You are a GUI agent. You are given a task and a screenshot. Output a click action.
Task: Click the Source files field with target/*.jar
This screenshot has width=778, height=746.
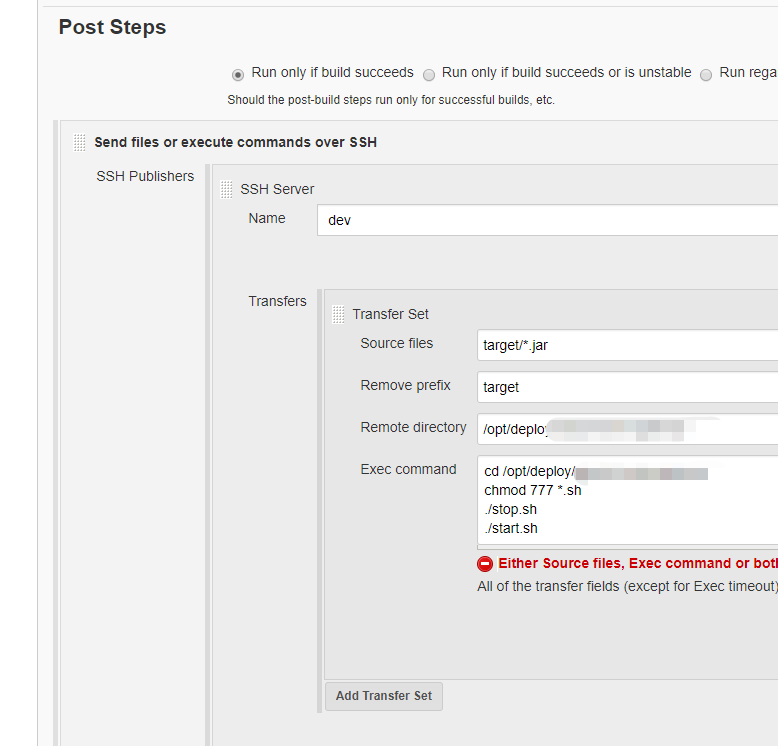(627, 345)
